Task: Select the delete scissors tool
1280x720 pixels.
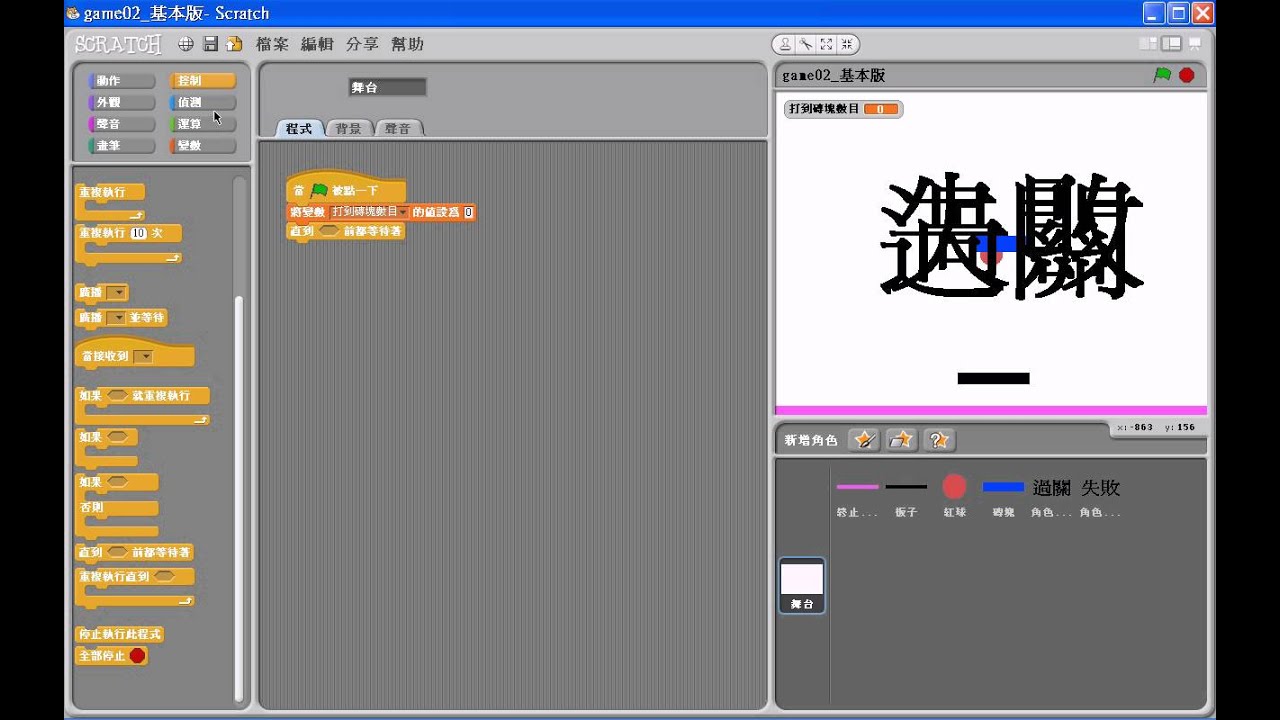Action: click(x=805, y=44)
